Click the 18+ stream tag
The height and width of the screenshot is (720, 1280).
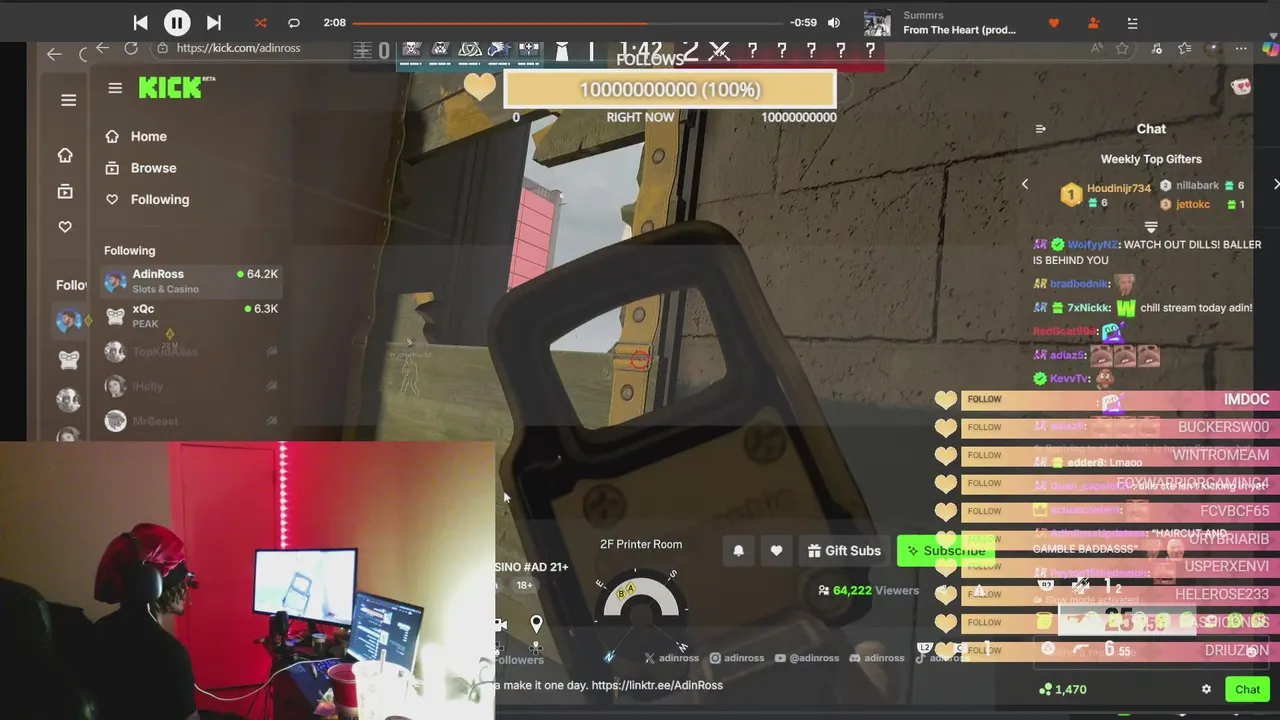525,585
